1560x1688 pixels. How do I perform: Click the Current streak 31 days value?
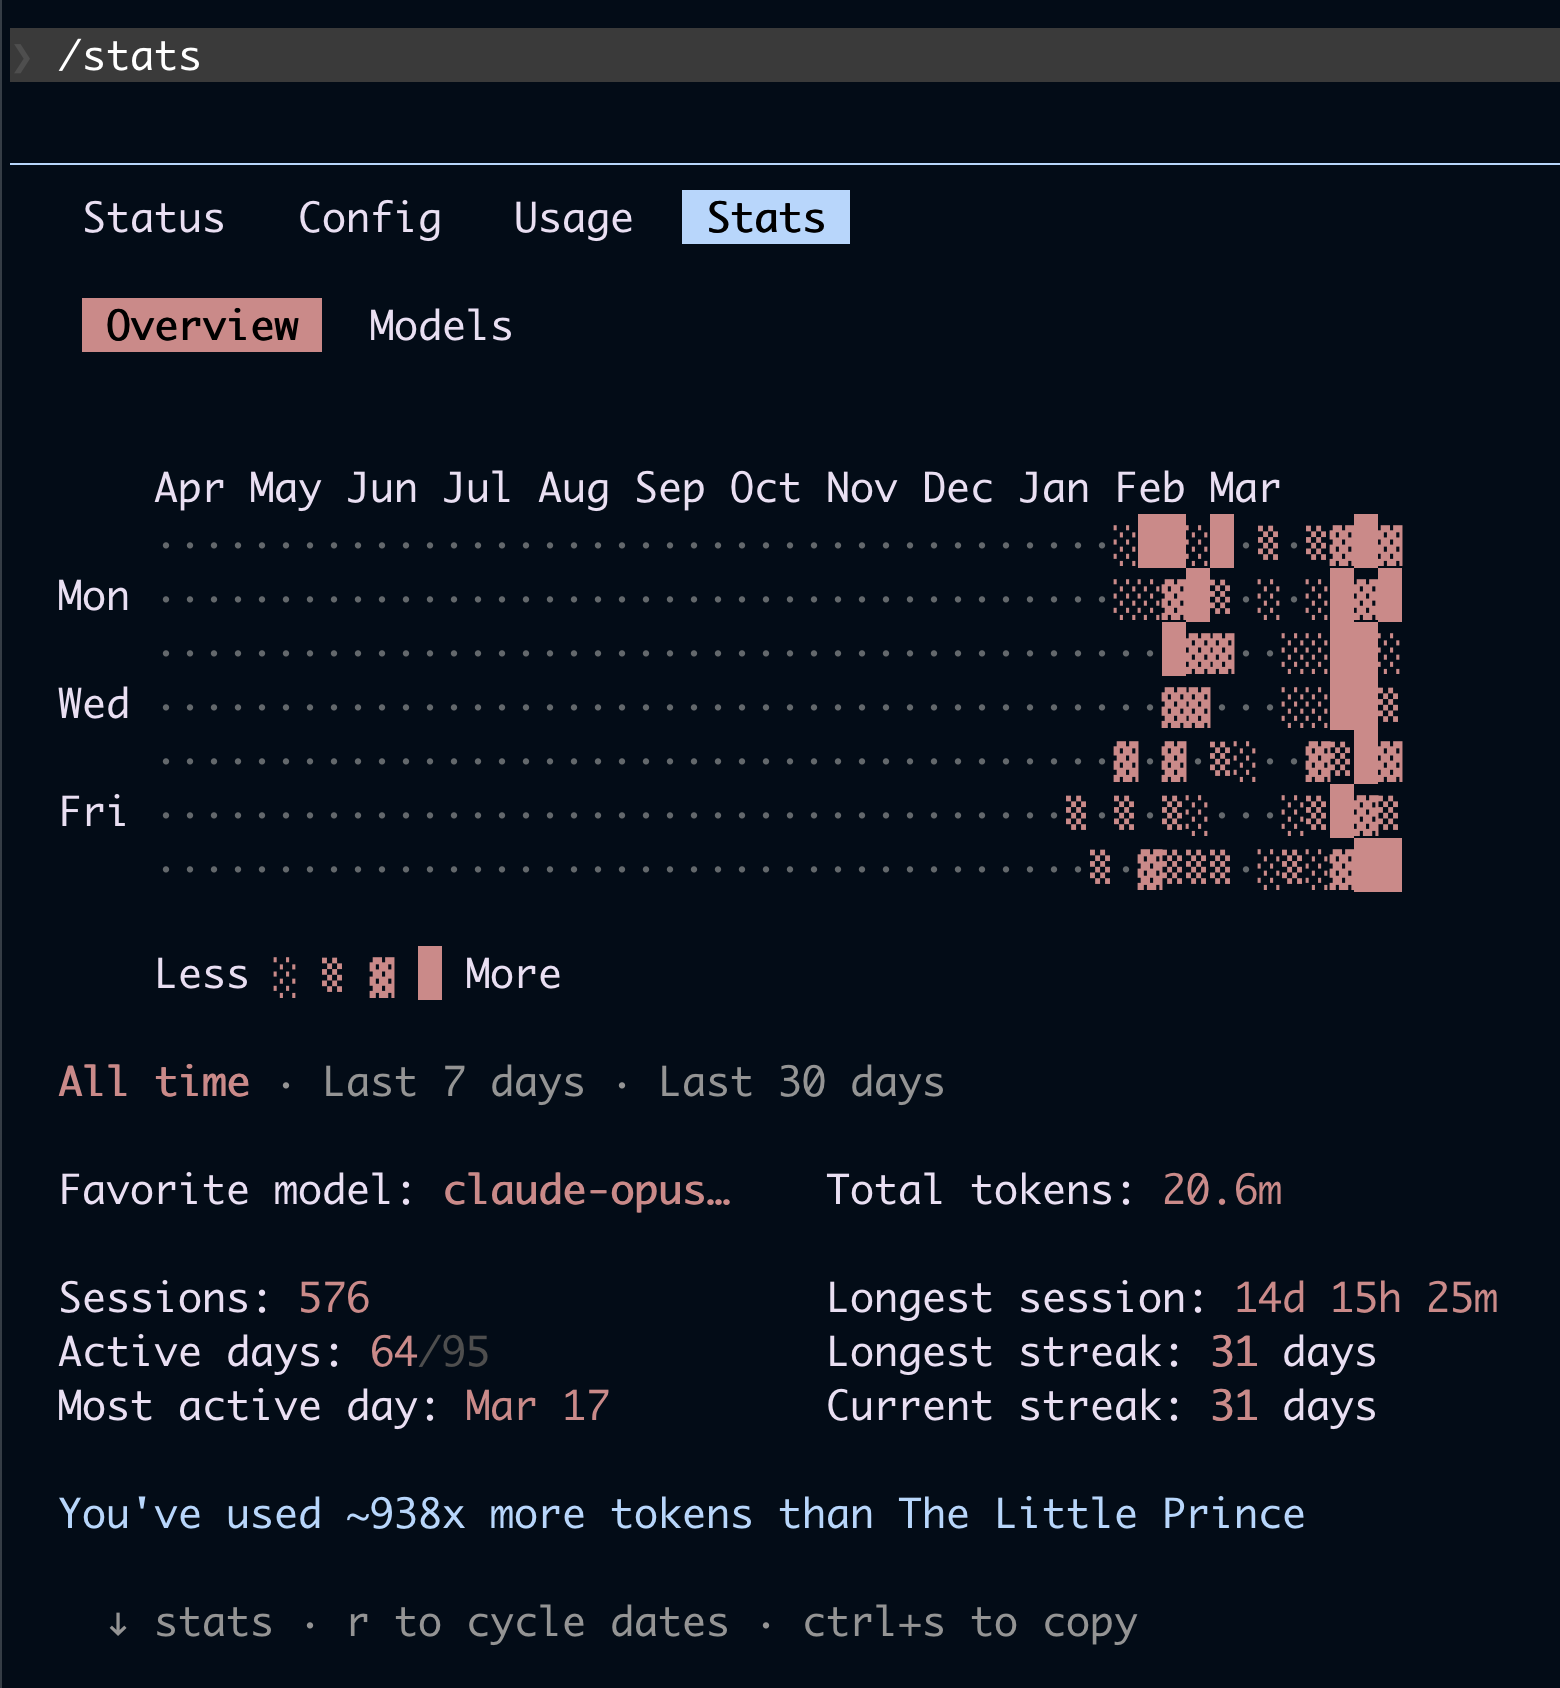pyautogui.click(x=1293, y=1406)
